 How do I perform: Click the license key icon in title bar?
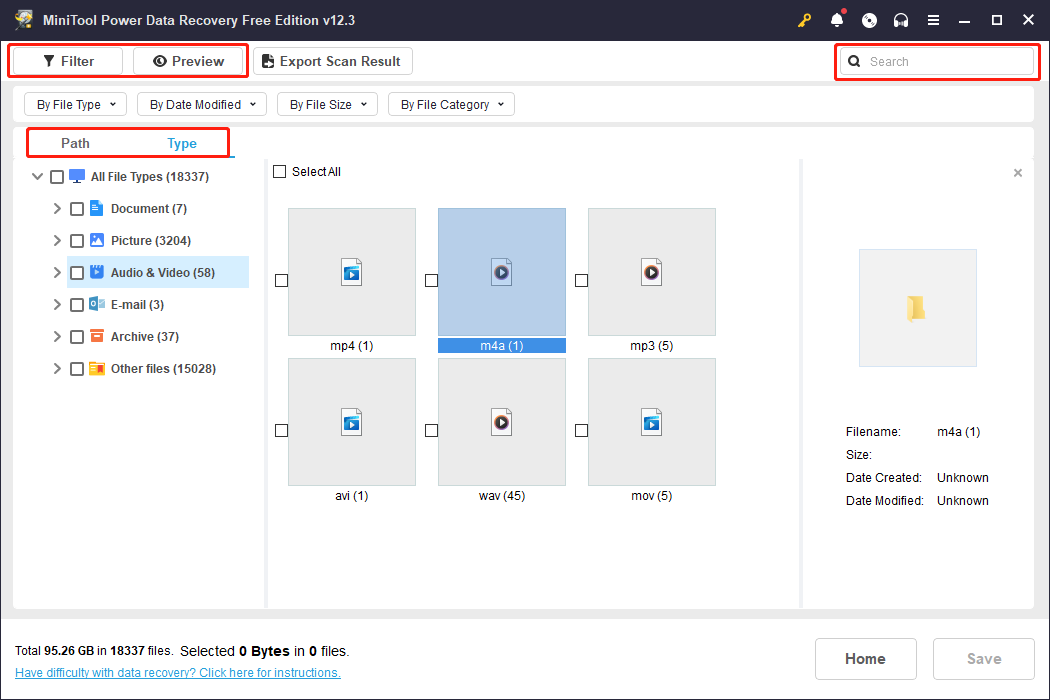[x=804, y=20]
